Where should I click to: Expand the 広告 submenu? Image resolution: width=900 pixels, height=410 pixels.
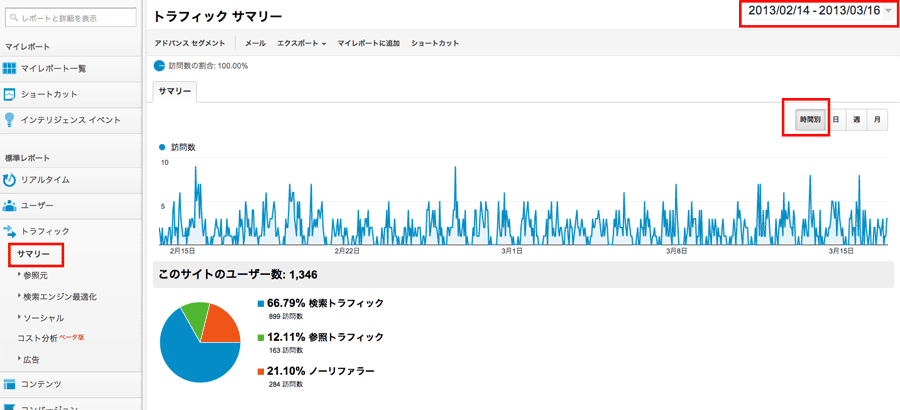[x=29, y=360]
